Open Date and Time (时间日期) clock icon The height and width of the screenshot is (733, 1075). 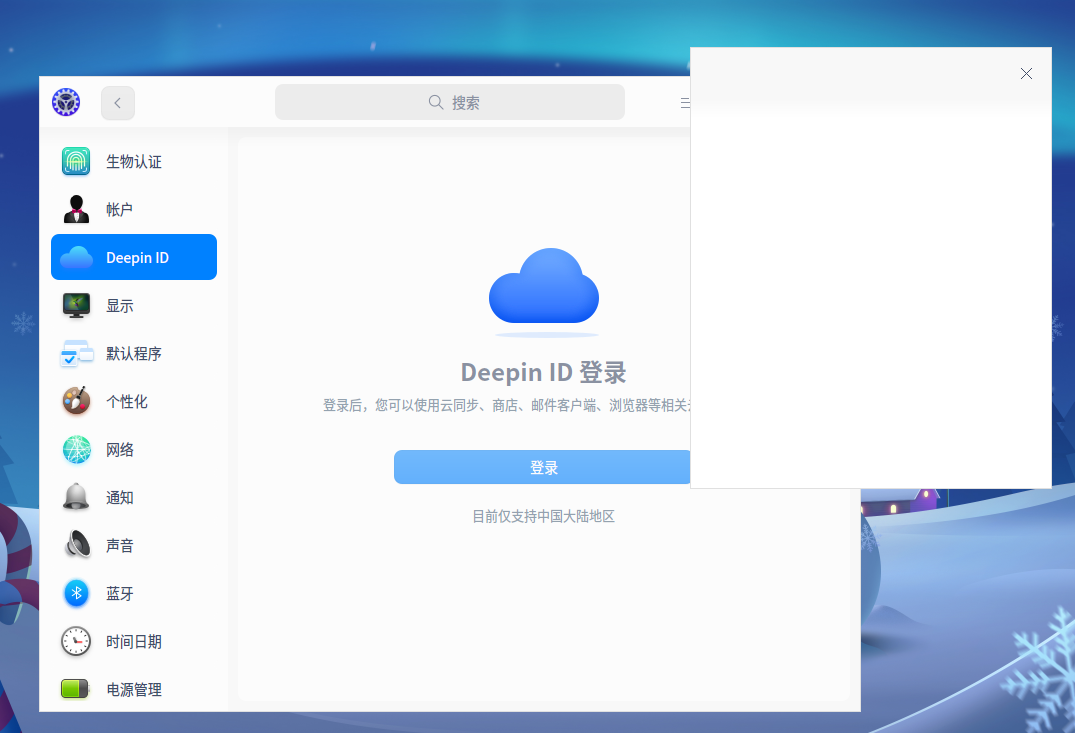75,641
